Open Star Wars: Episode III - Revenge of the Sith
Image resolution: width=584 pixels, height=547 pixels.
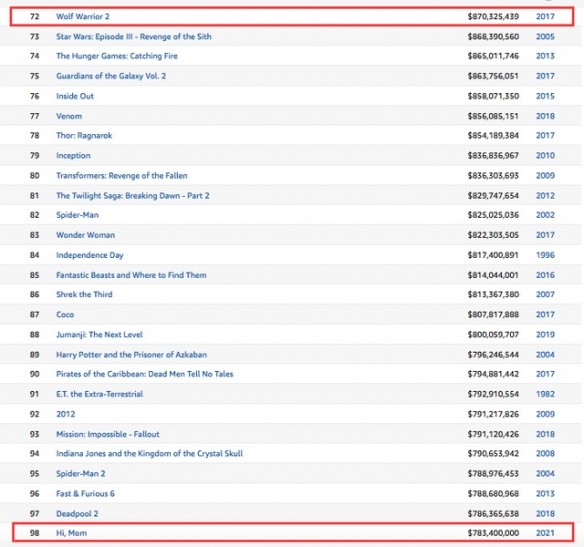(134, 36)
